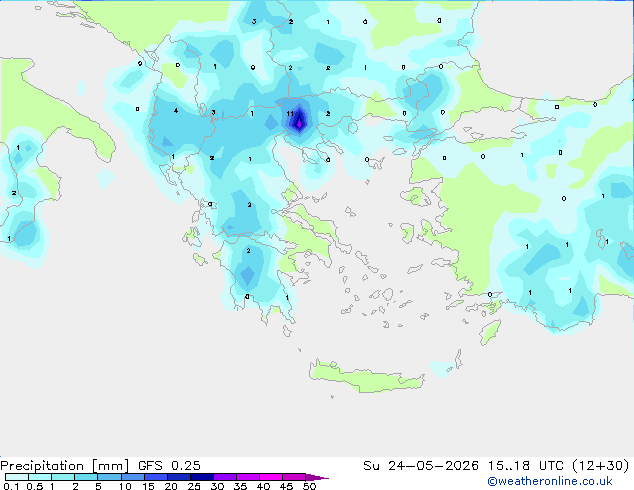Image resolution: width=634 pixels, height=490 pixels.
Task: Click the 0.5–1 mm legend color swatch
Action: click(x=40, y=477)
